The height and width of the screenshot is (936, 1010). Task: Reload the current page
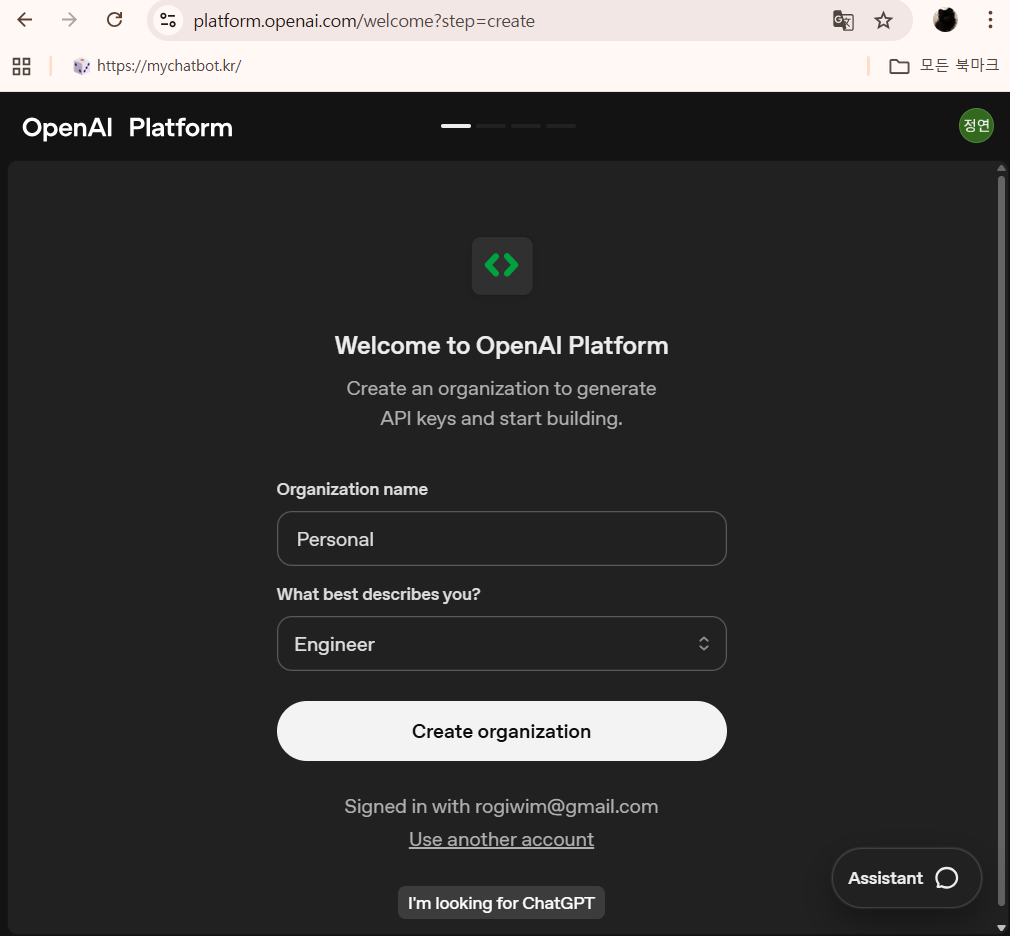pos(115,20)
